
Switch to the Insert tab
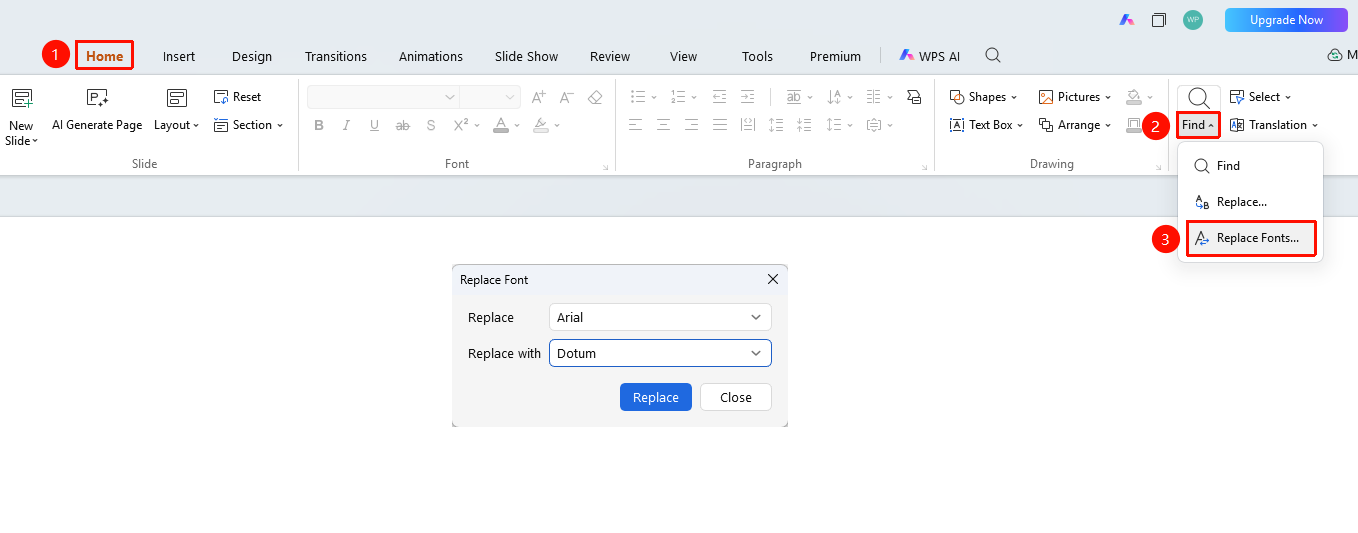click(179, 56)
